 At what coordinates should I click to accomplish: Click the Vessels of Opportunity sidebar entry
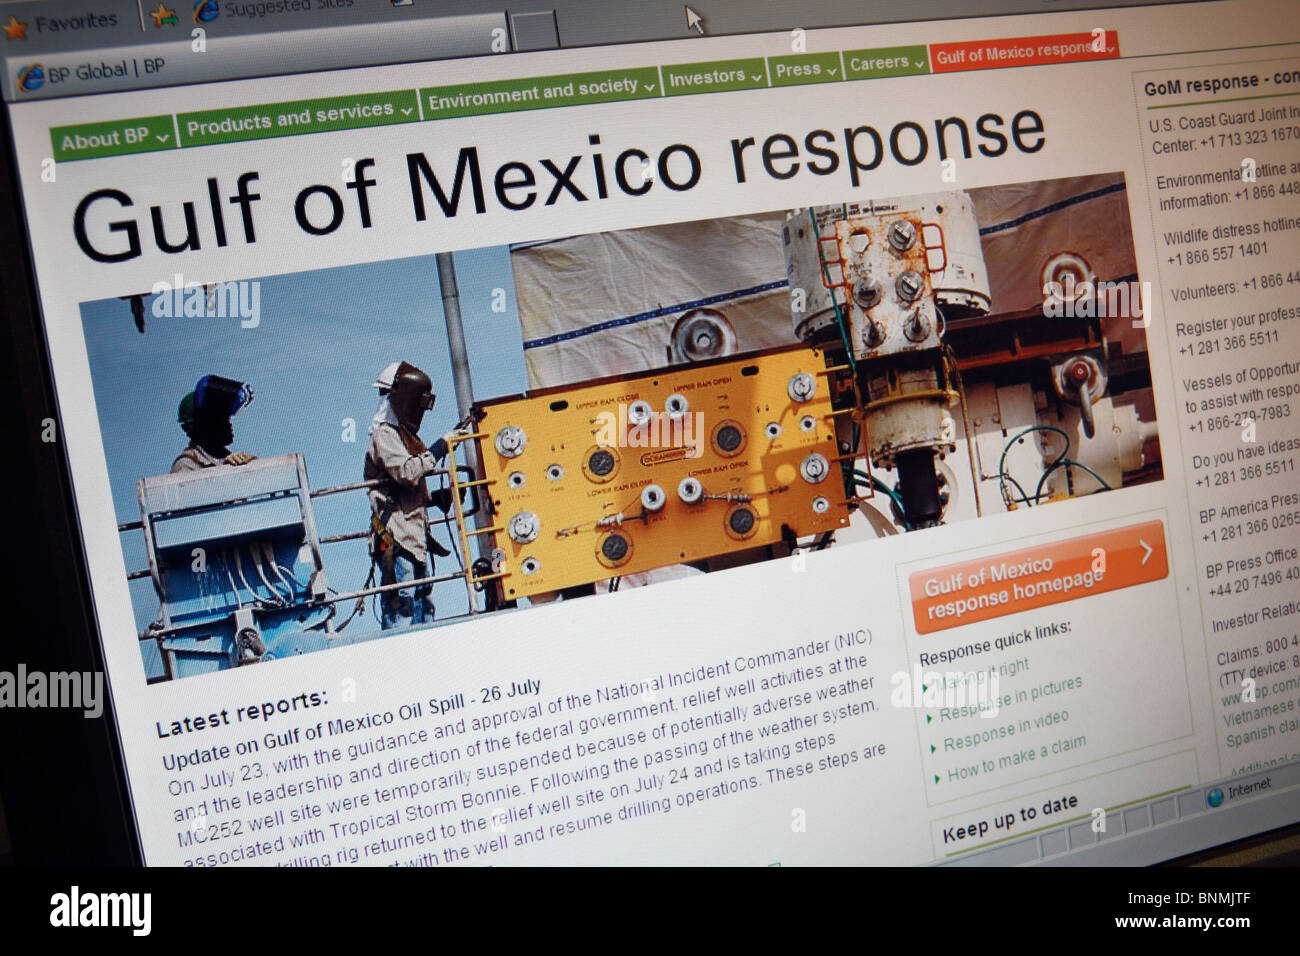(1241, 394)
